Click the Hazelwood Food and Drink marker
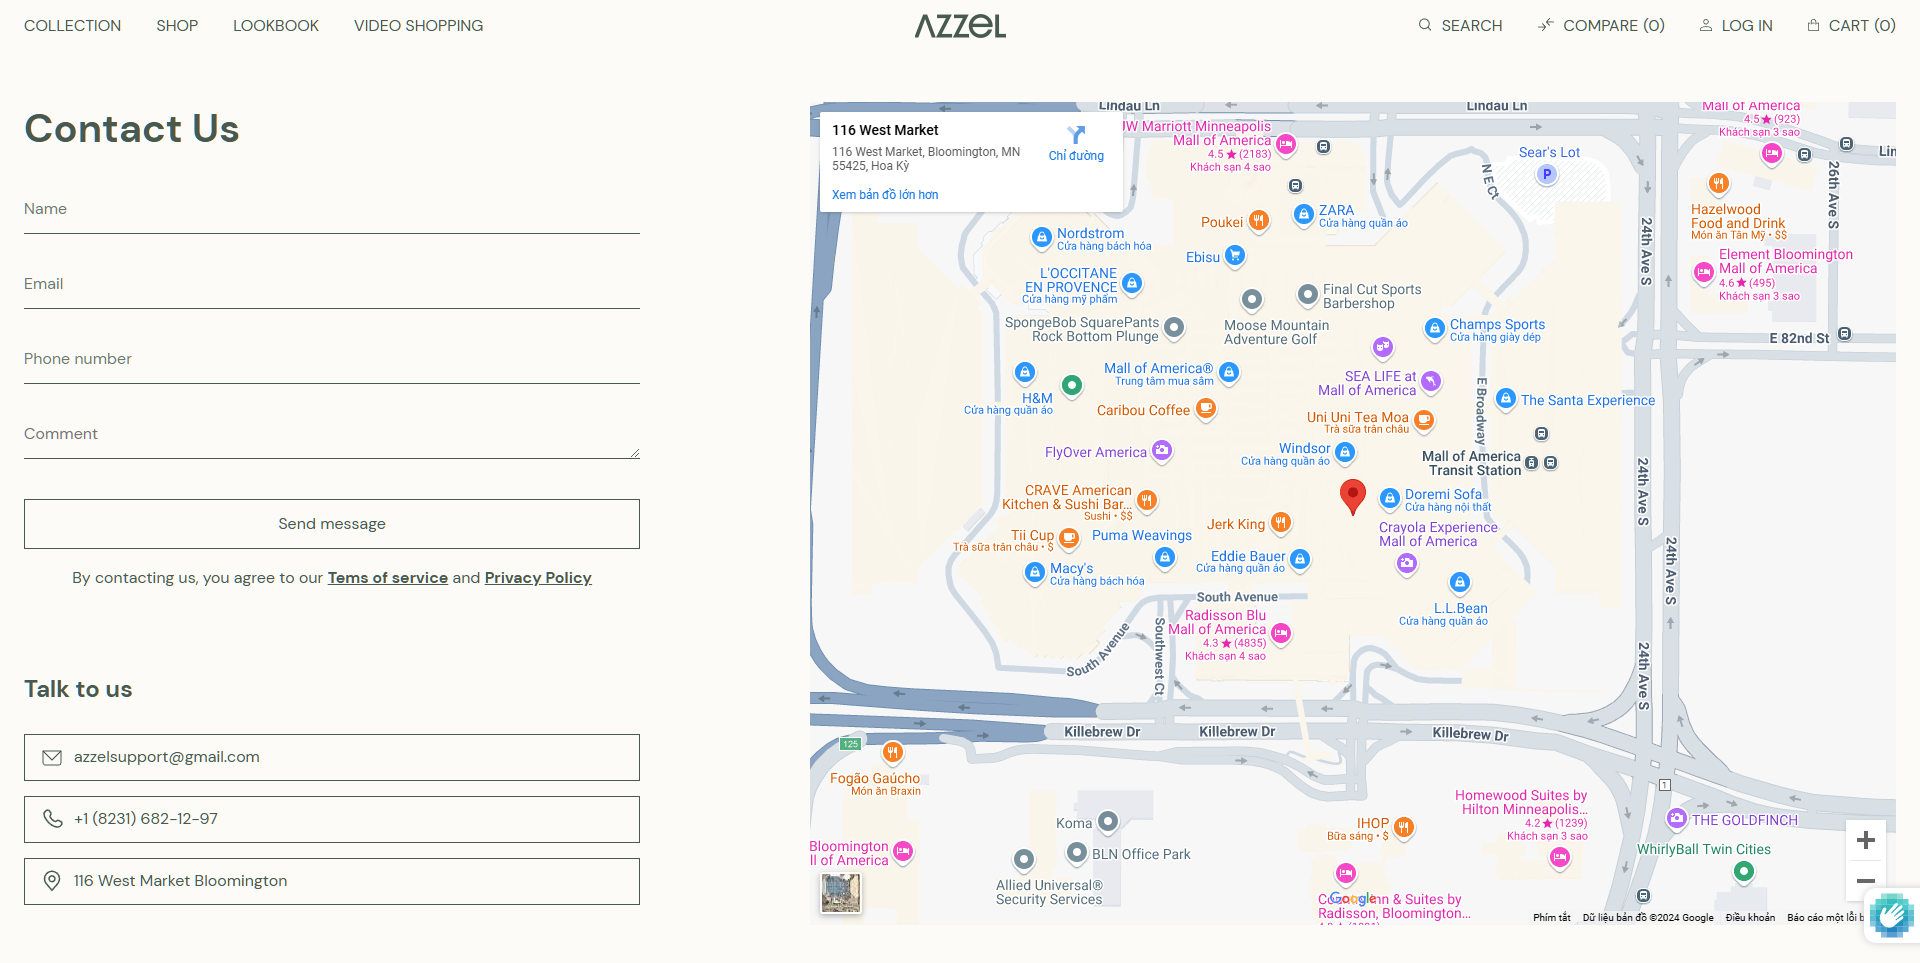The width and height of the screenshot is (1920, 963). 1719,183
